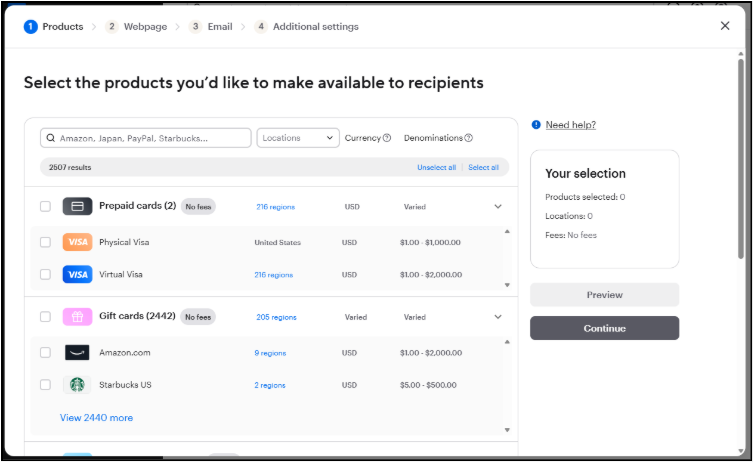Click the Continue button
Screen dimensions: 754x462
[x=604, y=328]
